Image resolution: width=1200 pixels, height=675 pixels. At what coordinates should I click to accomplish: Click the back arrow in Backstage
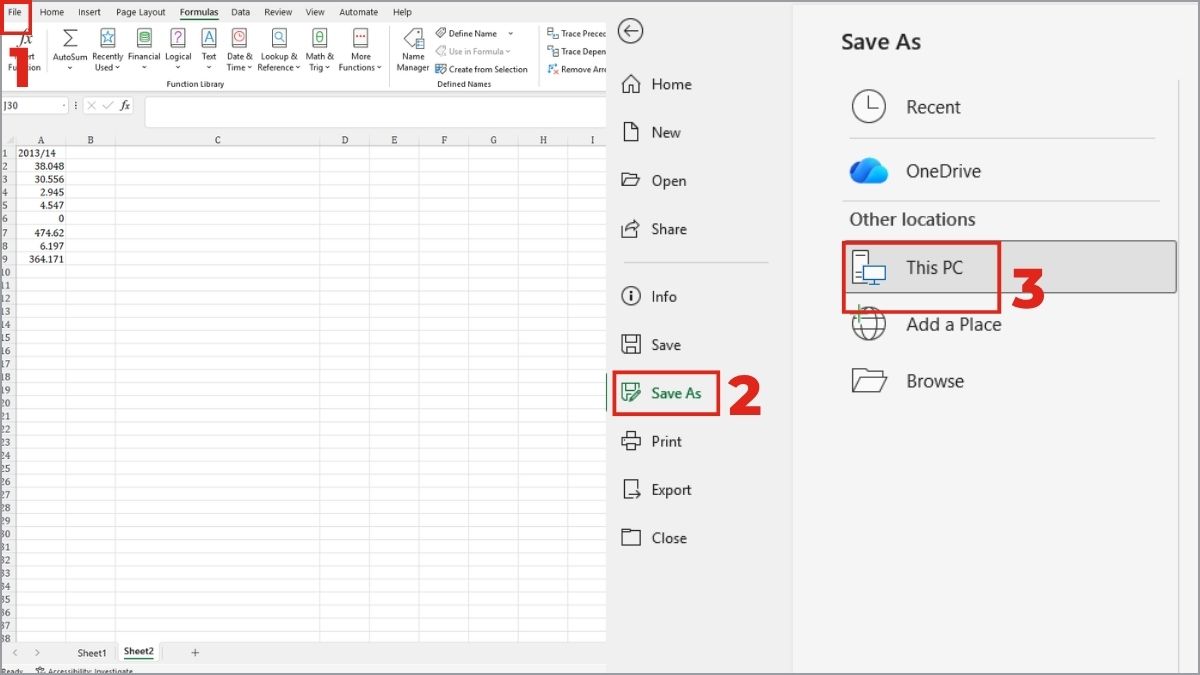pyautogui.click(x=630, y=32)
